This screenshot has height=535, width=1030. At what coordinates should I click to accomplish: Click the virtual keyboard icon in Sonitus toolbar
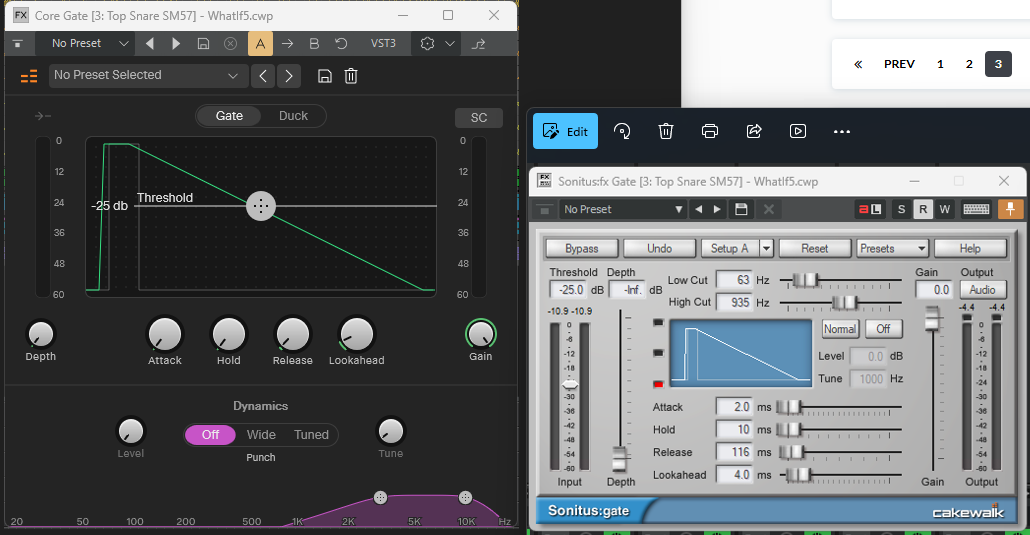coord(977,209)
